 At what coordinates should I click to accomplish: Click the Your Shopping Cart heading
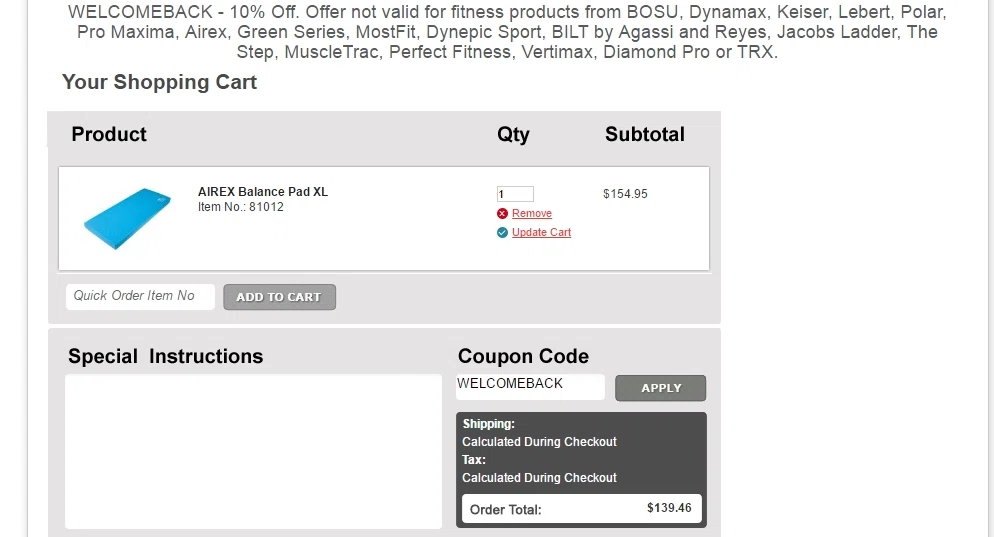(x=159, y=82)
